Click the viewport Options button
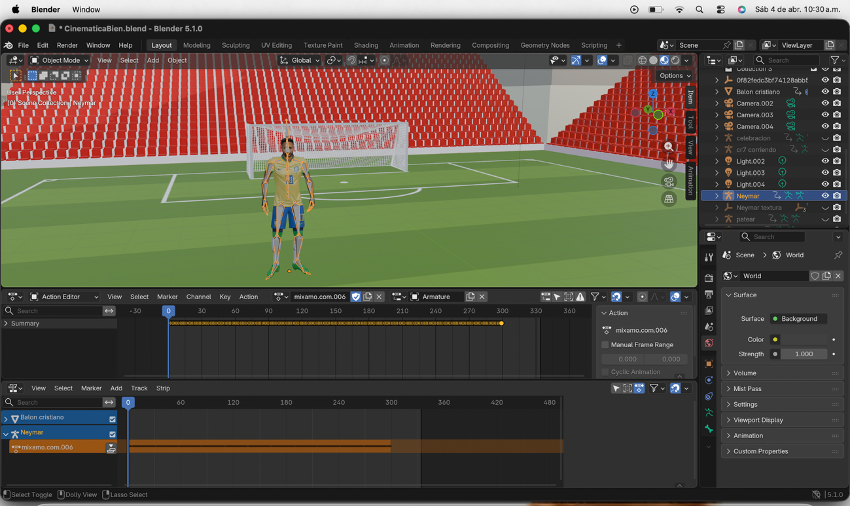850x506 pixels. [673, 75]
